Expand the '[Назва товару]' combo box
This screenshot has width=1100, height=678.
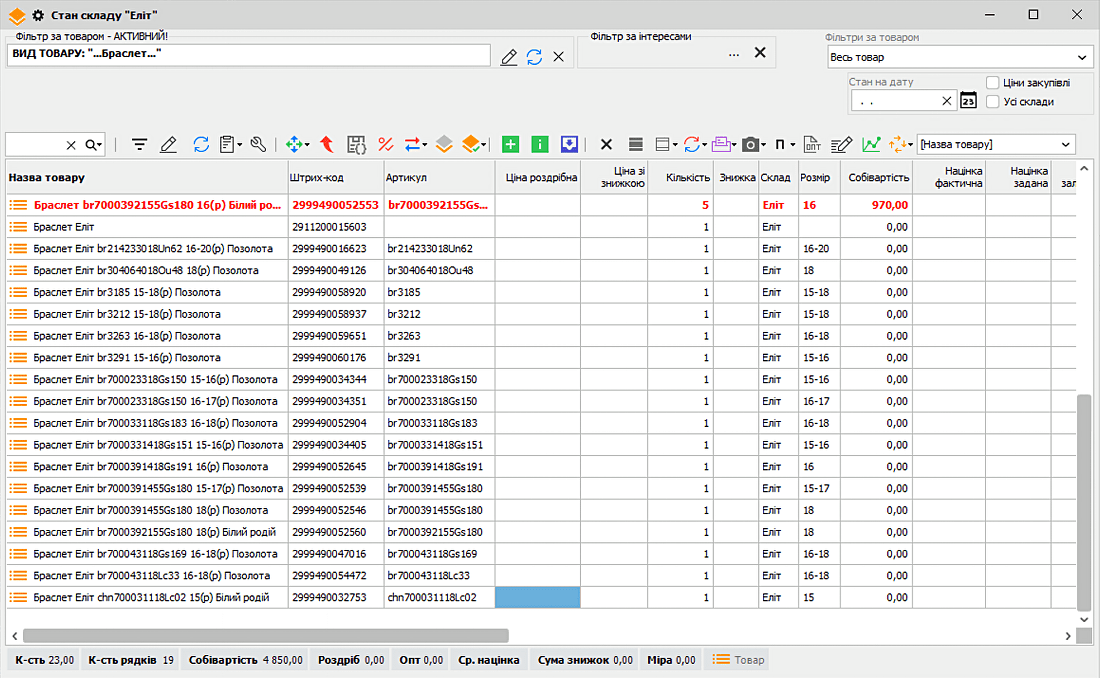[x=1066, y=145]
